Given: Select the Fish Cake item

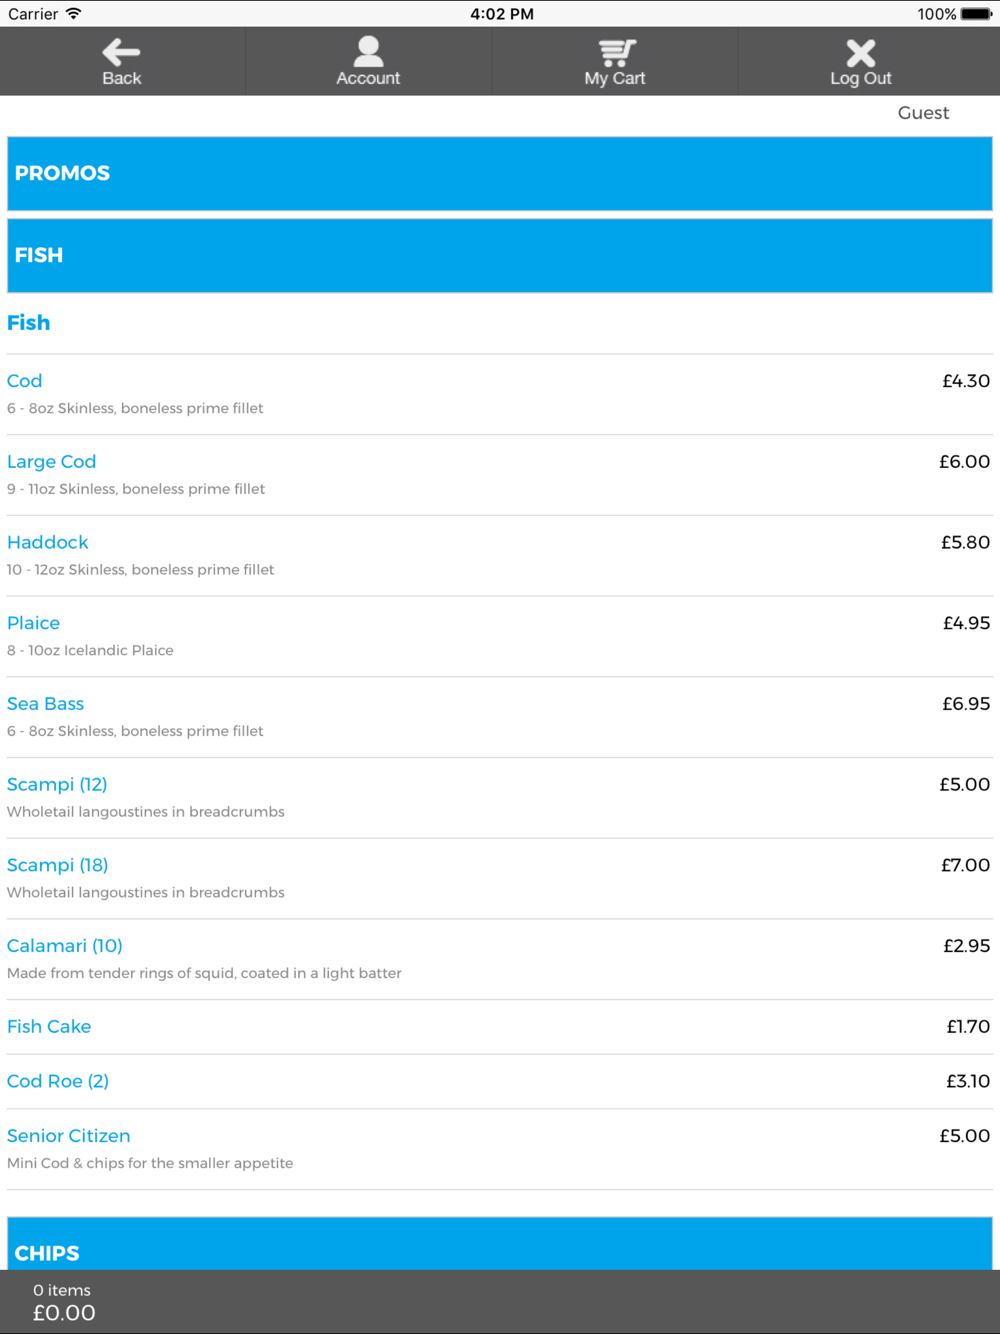Looking at the screenshot, I should (x=500, y=1027).
